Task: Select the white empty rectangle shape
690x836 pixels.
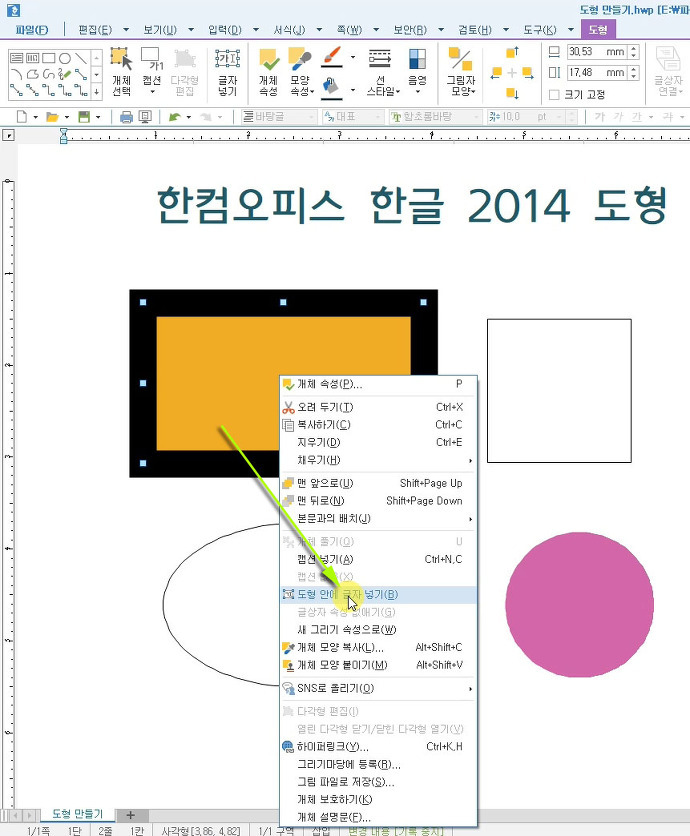Action: [559, 391]
